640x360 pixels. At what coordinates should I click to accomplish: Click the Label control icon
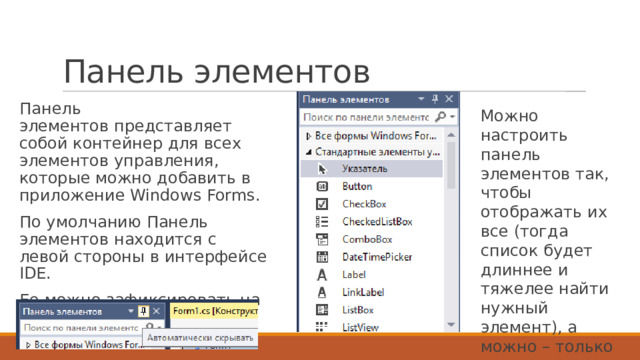322,275
